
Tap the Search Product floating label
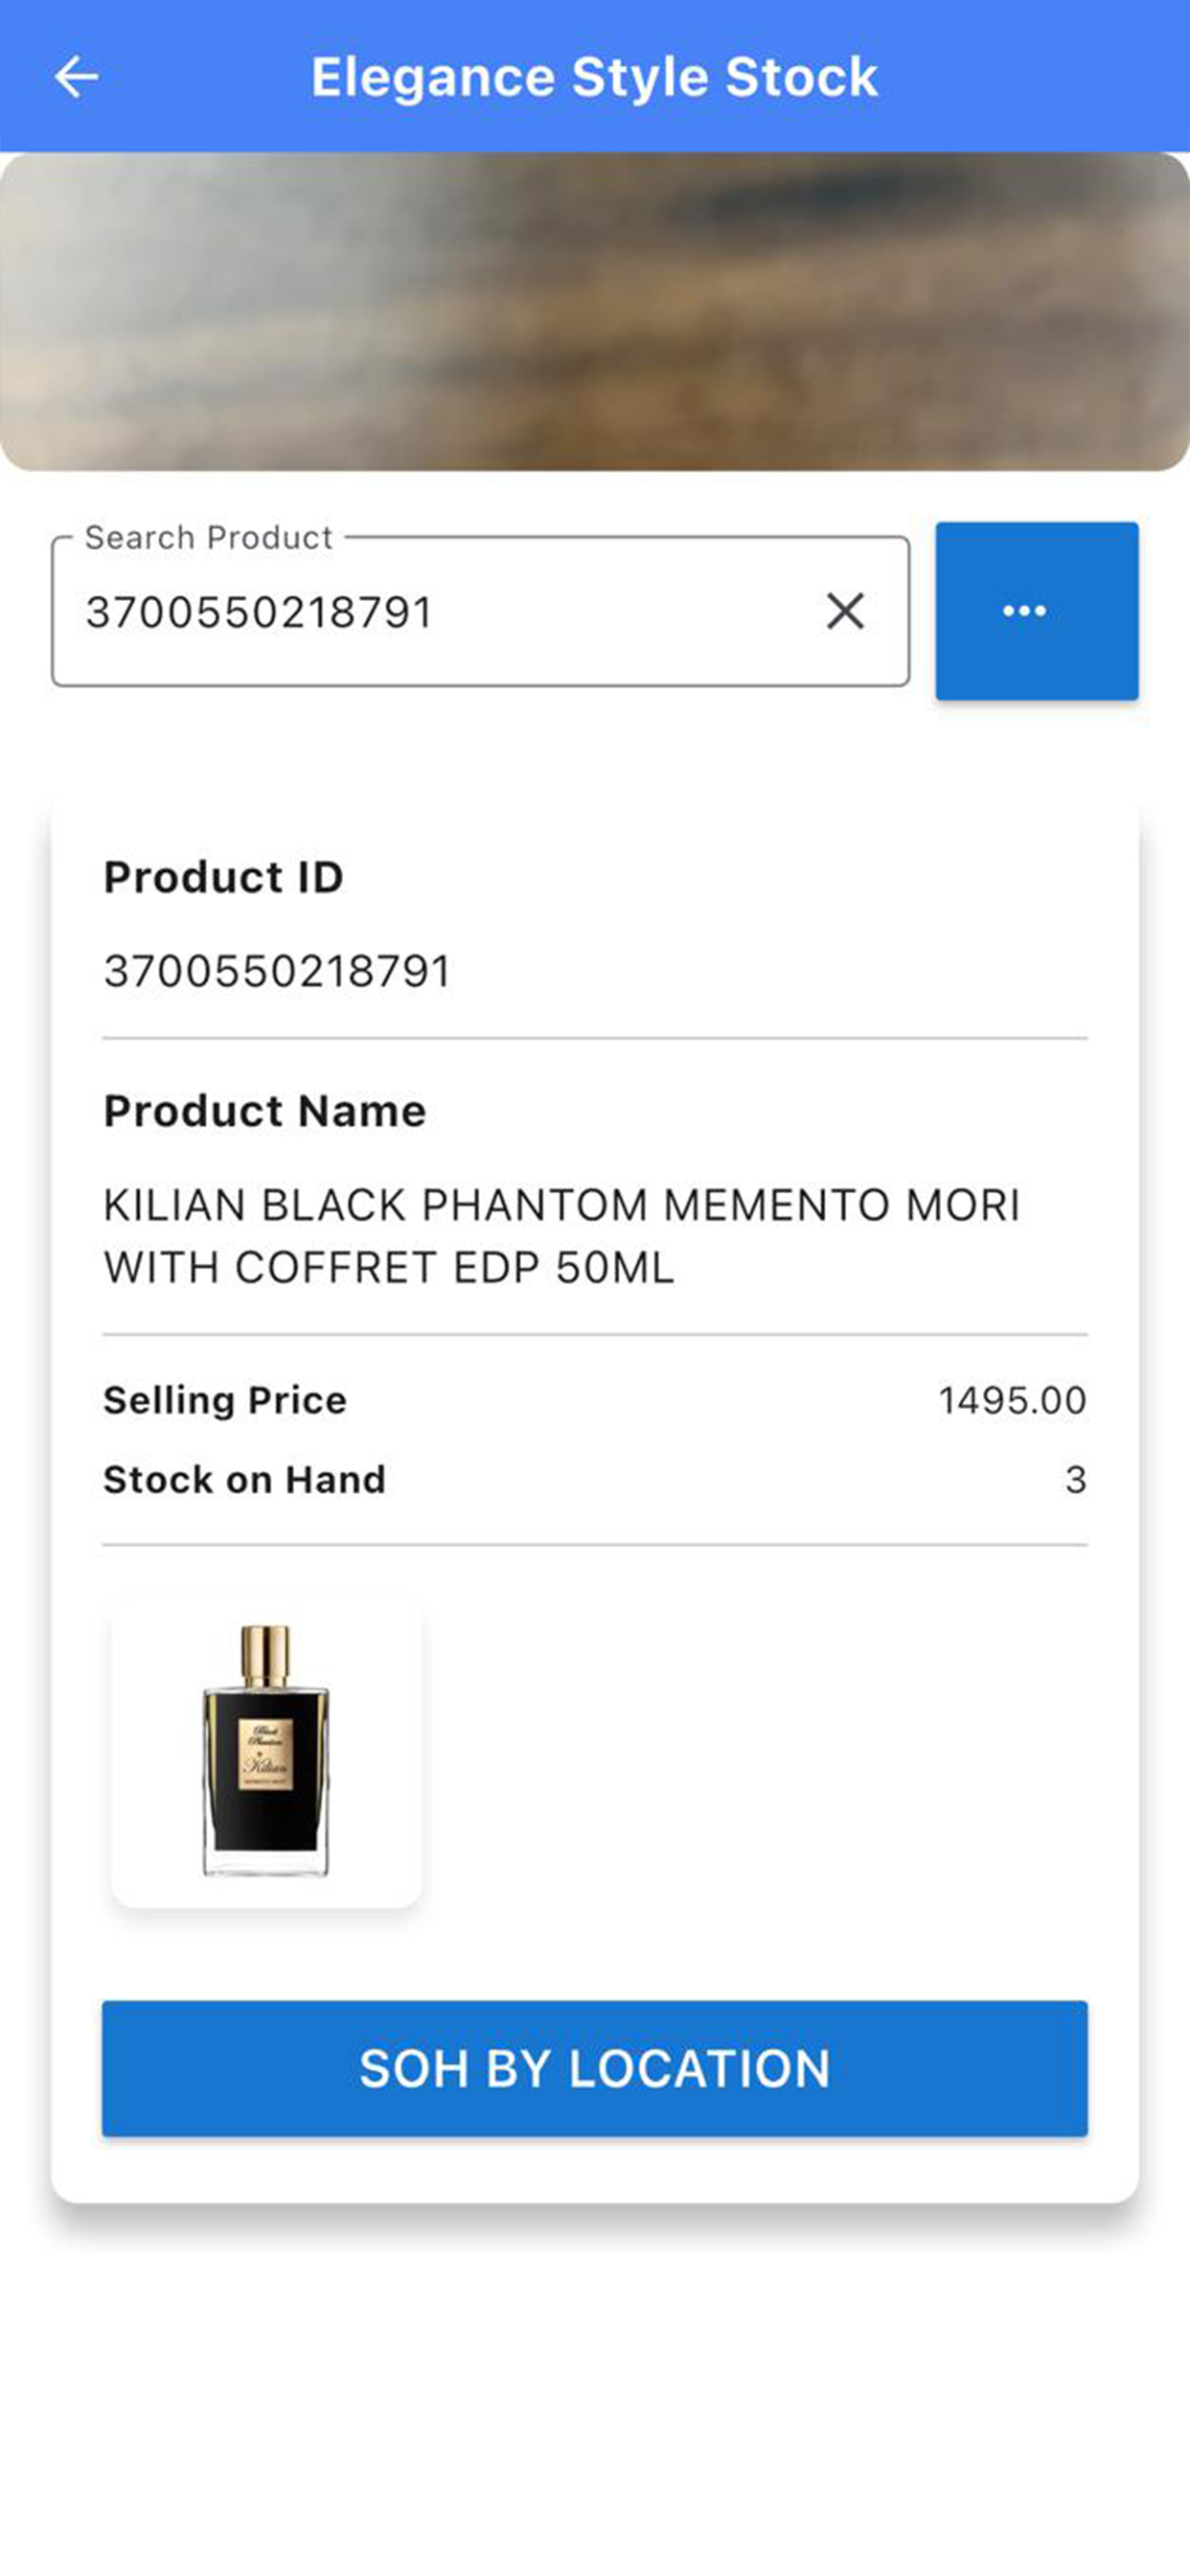click(x=208, y=538)
